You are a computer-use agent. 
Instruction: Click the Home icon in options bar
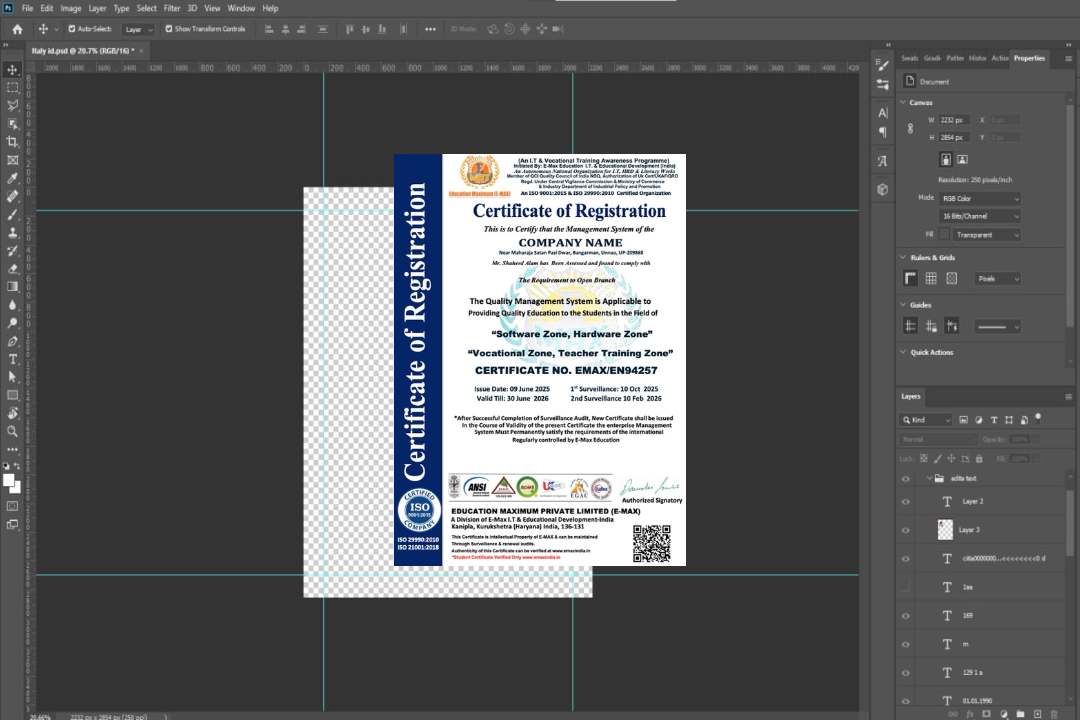click(17, 29)
